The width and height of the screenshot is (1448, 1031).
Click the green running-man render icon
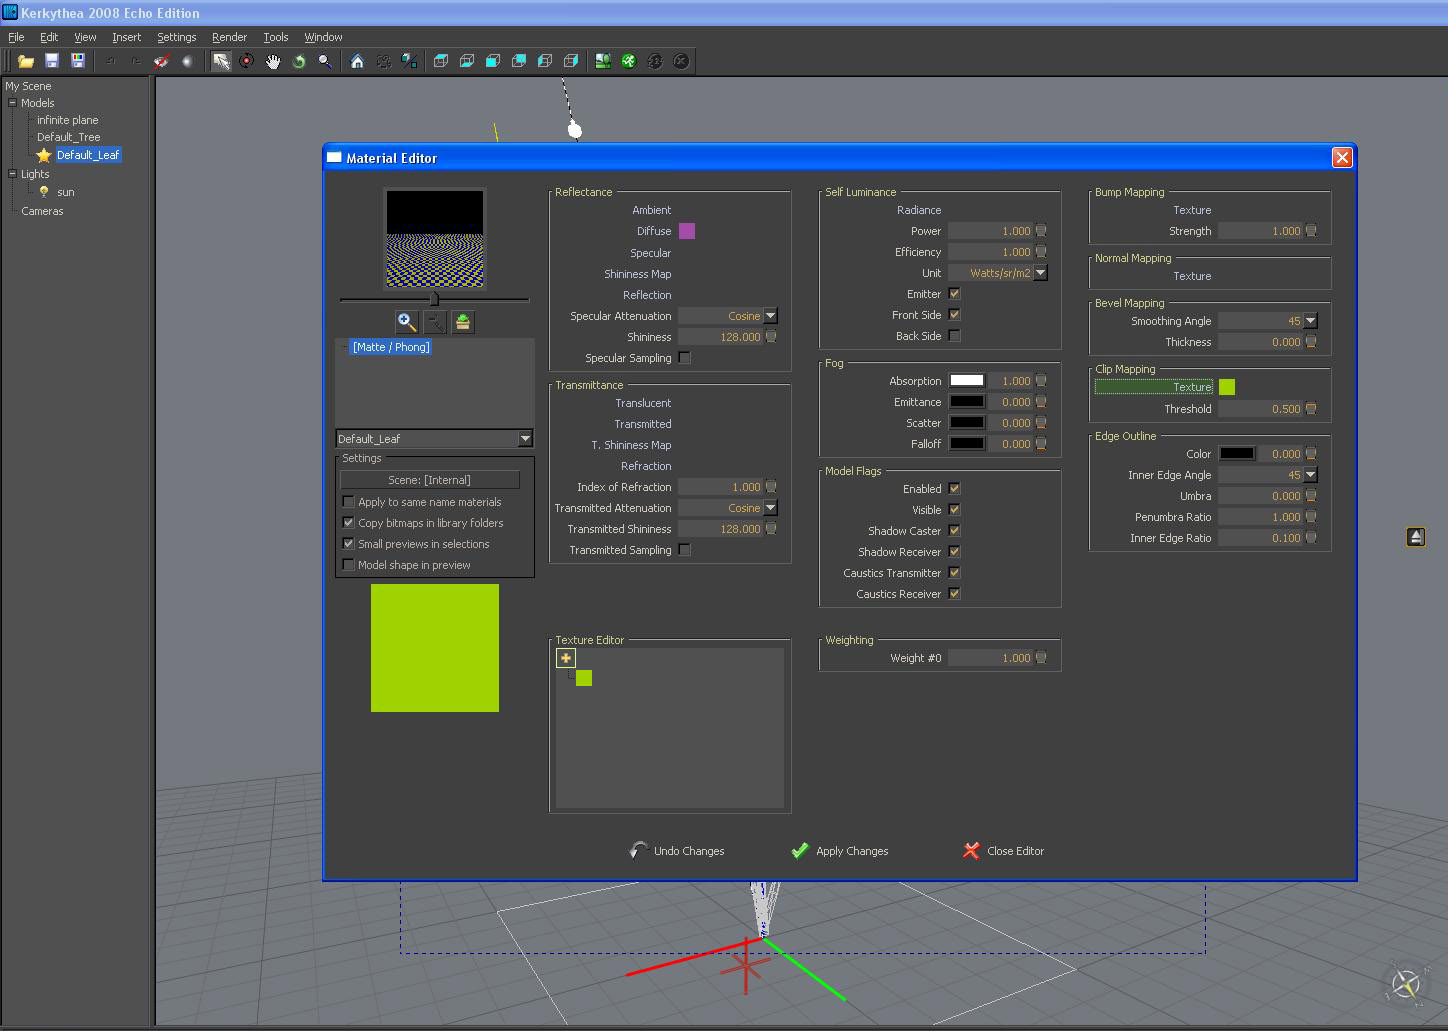point(629,61)
